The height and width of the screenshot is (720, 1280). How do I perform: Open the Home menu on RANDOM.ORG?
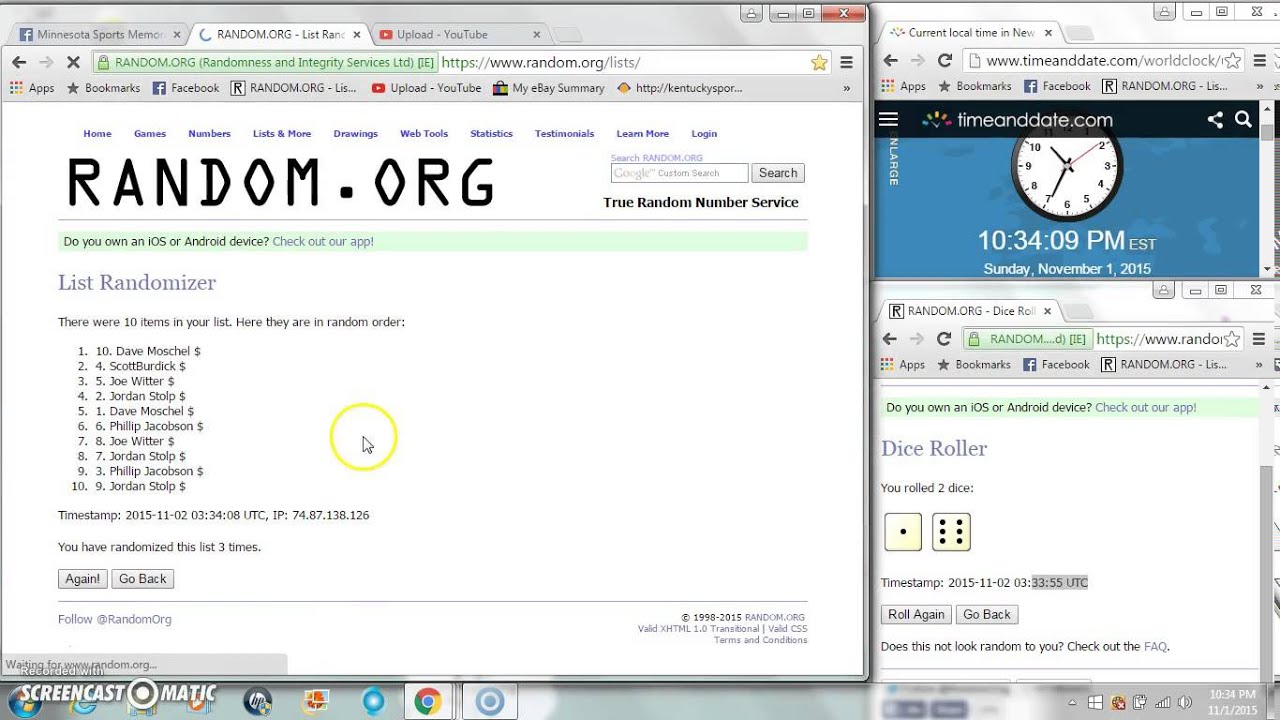coord(97,133)
